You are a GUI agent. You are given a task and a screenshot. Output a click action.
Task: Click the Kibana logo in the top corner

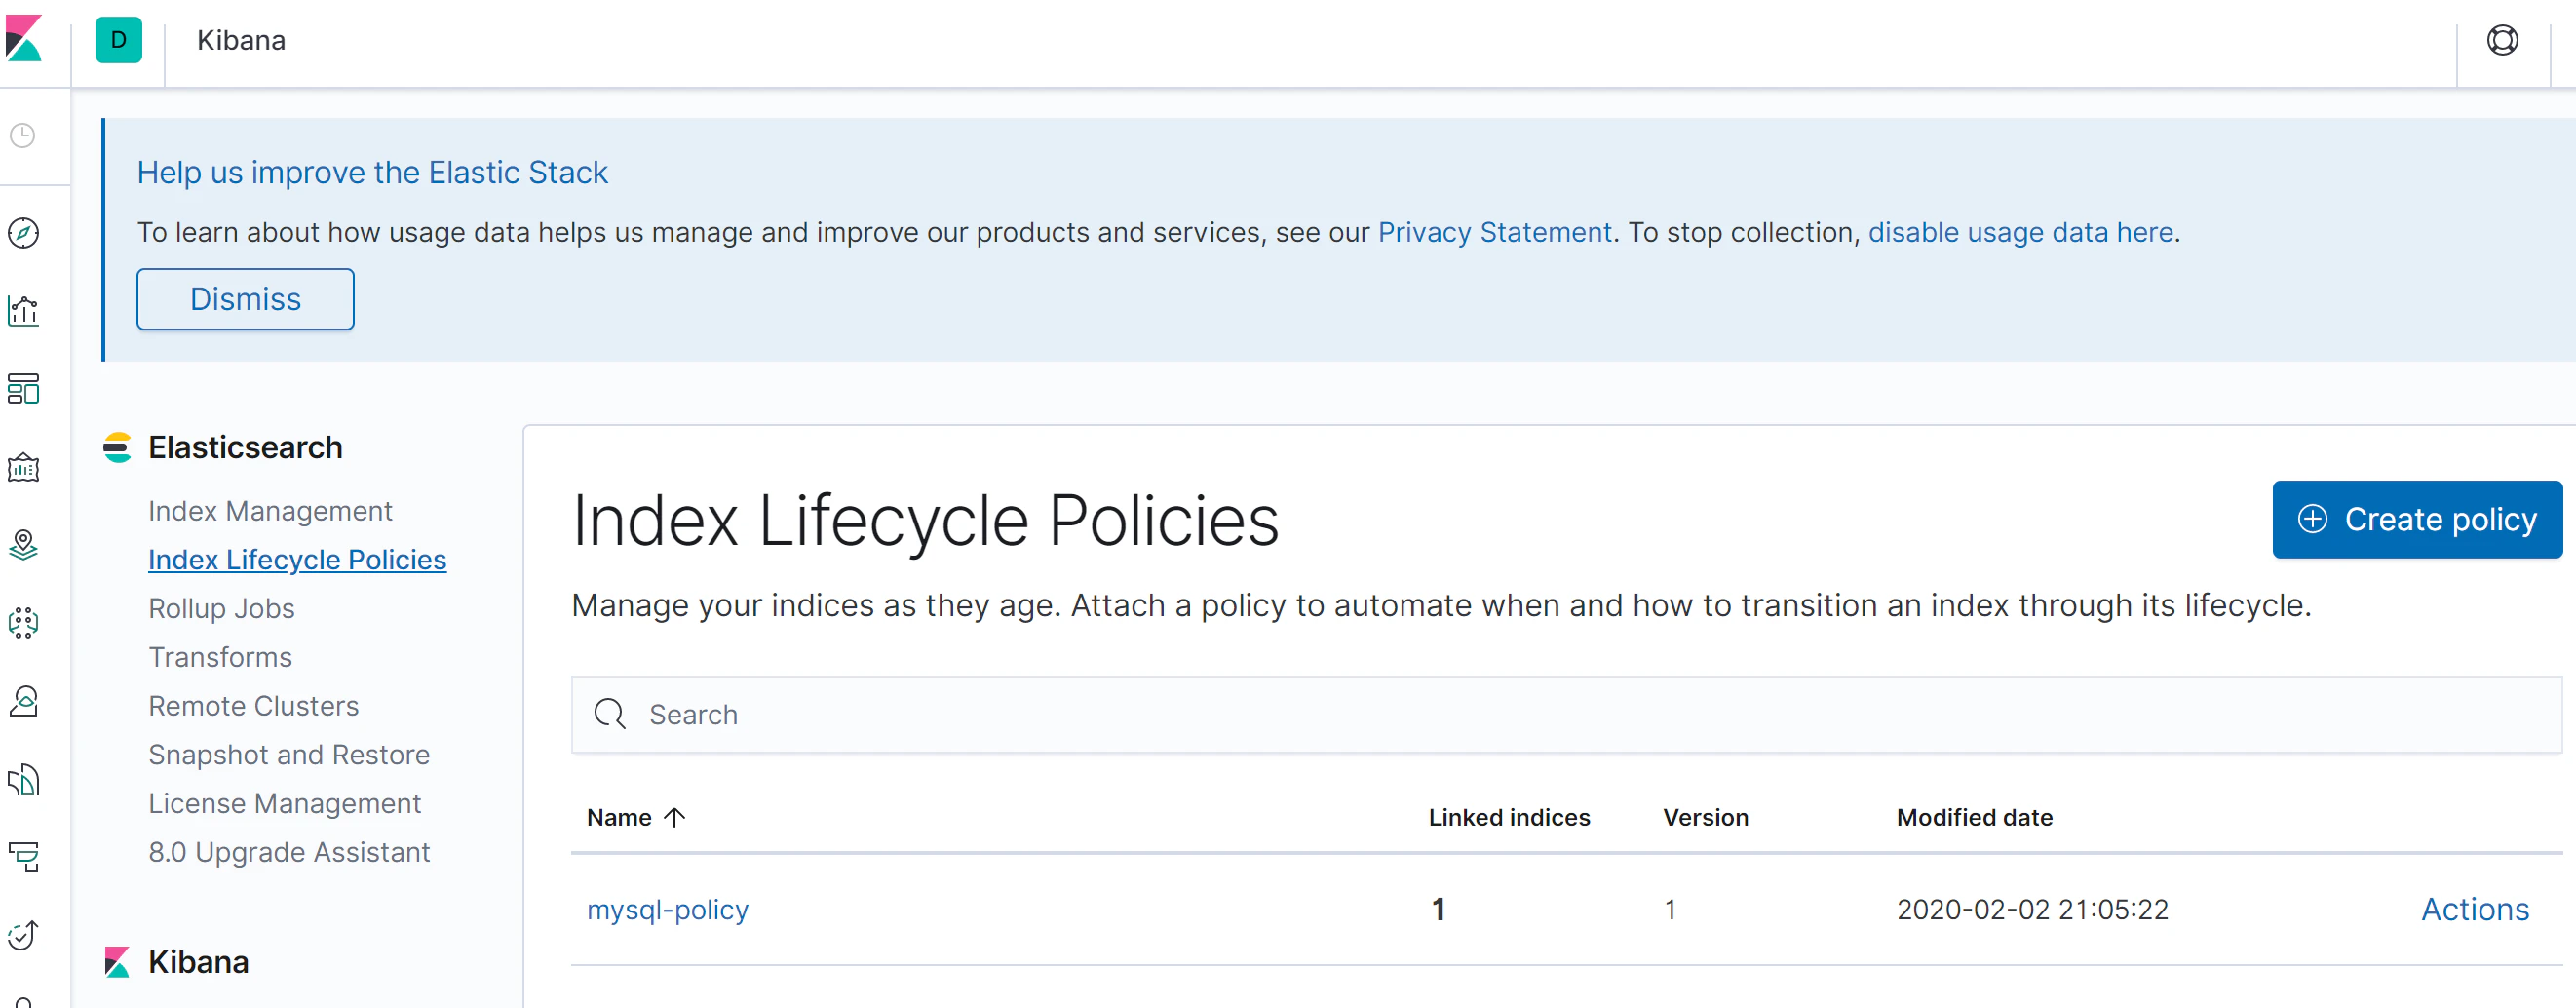click(x=23, y=39)
